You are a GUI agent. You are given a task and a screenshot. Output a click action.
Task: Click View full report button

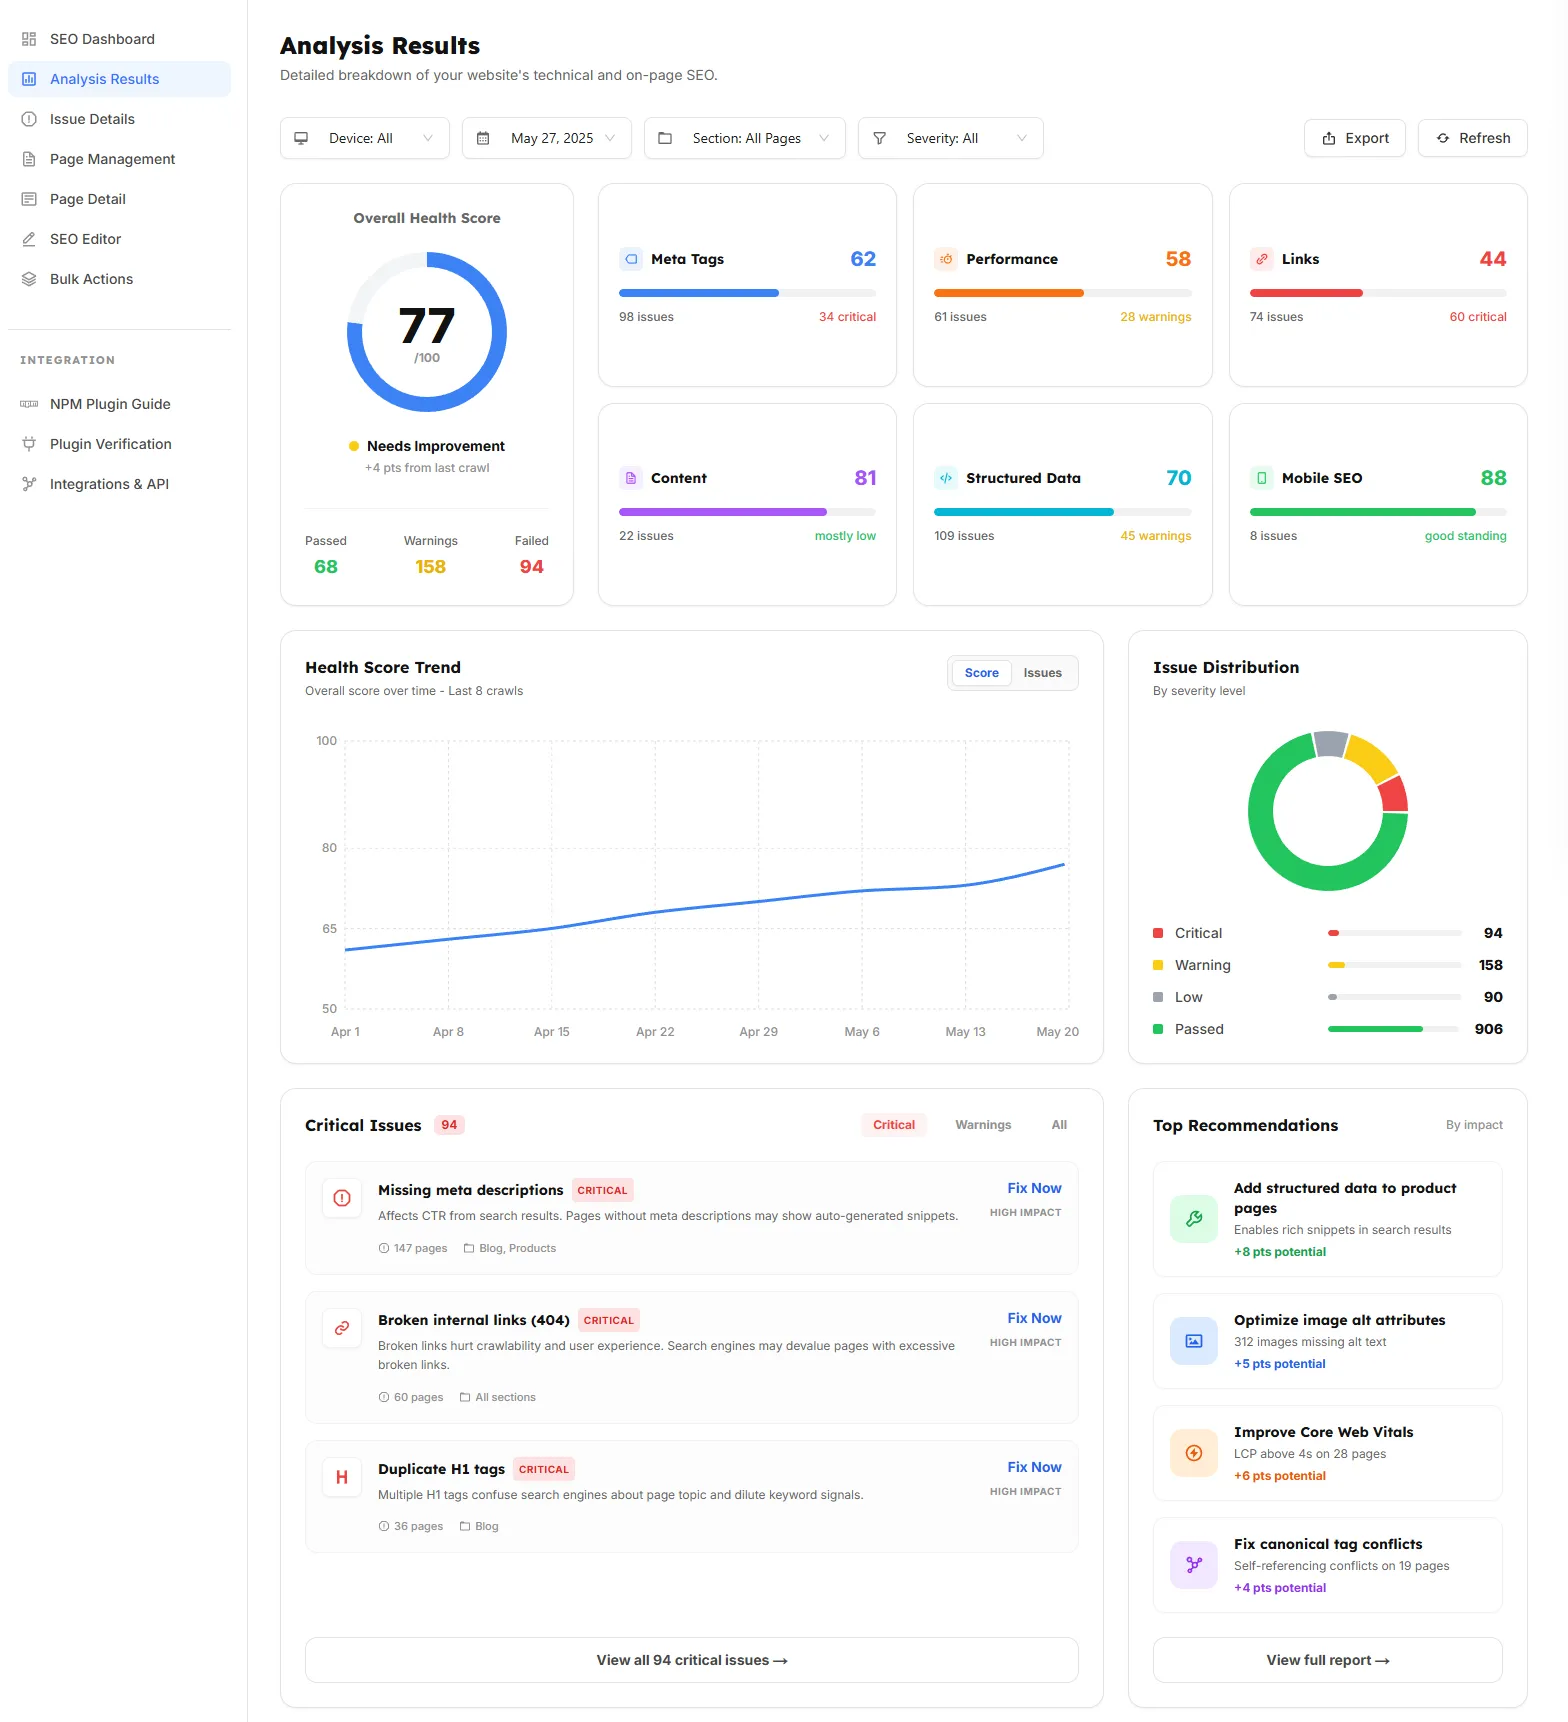point(1328,1660)
